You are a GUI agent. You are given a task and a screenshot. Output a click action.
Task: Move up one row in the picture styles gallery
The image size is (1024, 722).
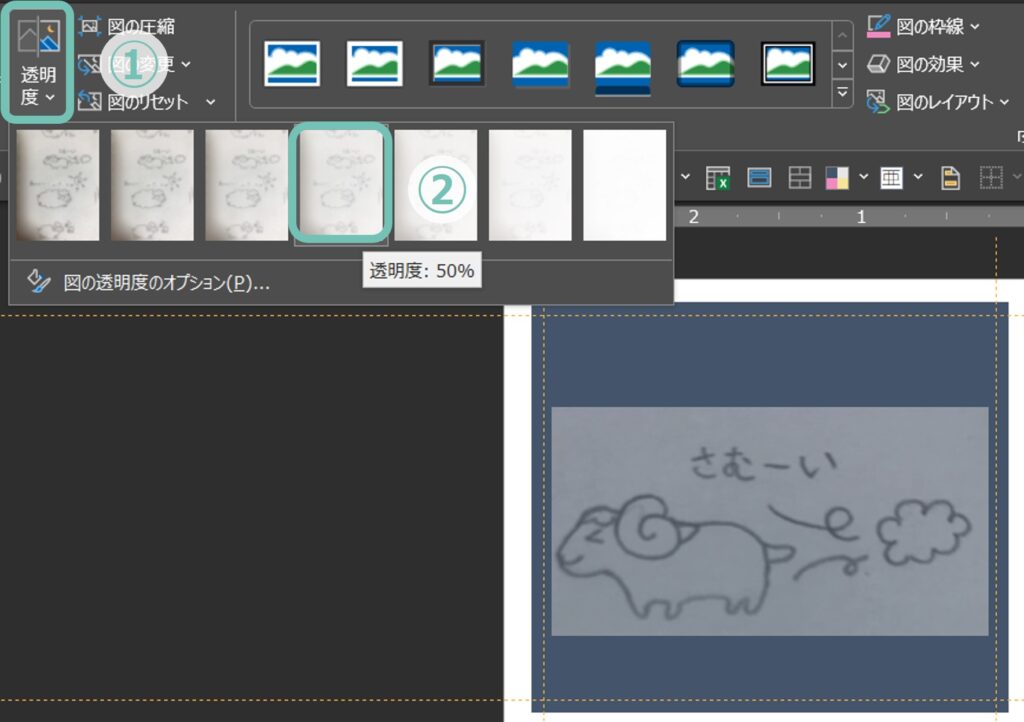pos(842,36)
